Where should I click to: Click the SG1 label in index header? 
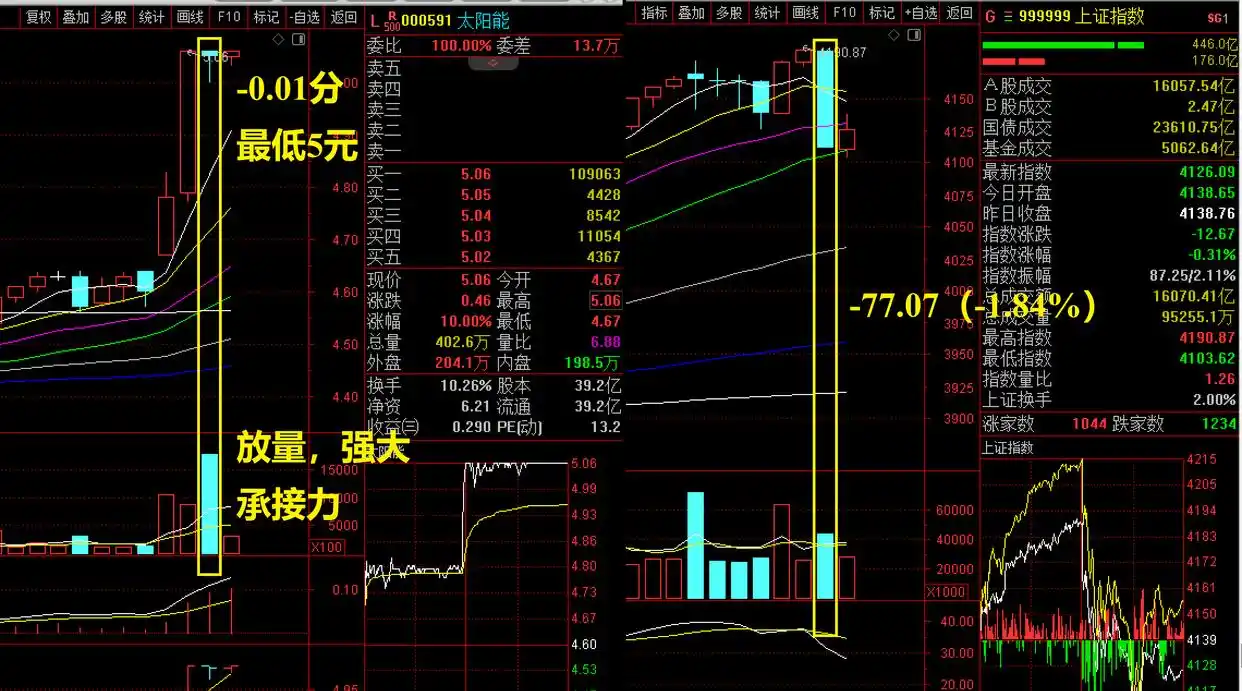(1219, 18)
